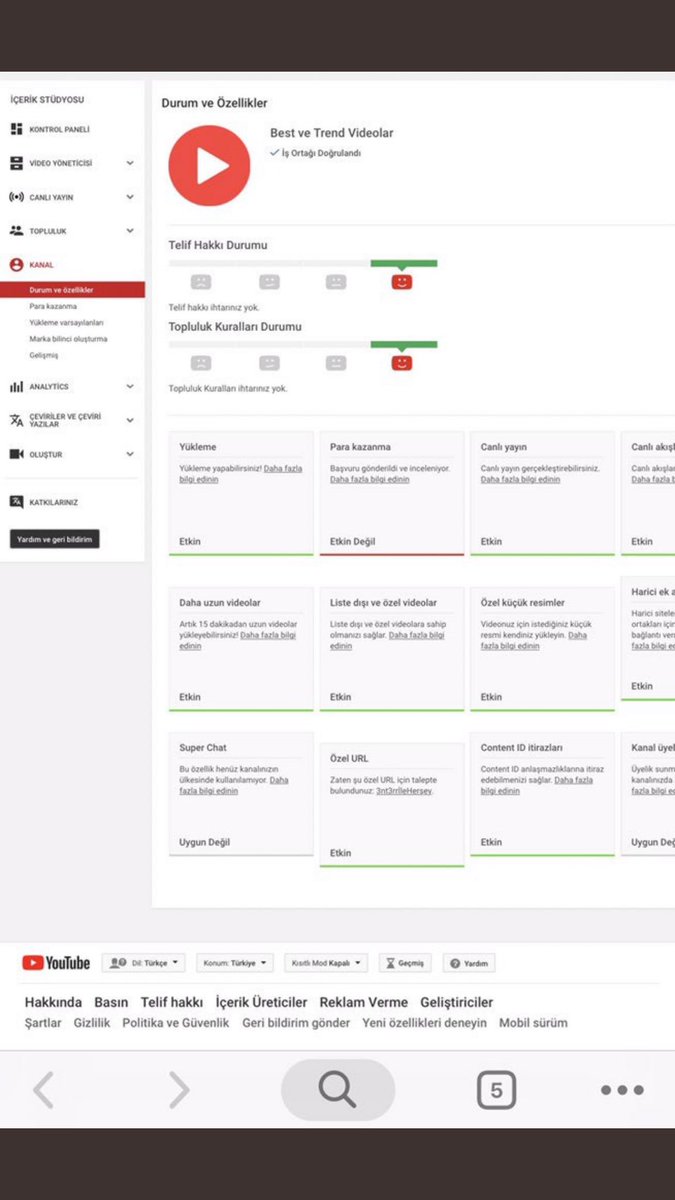Open the Basın footer link

pos(111,1002)
